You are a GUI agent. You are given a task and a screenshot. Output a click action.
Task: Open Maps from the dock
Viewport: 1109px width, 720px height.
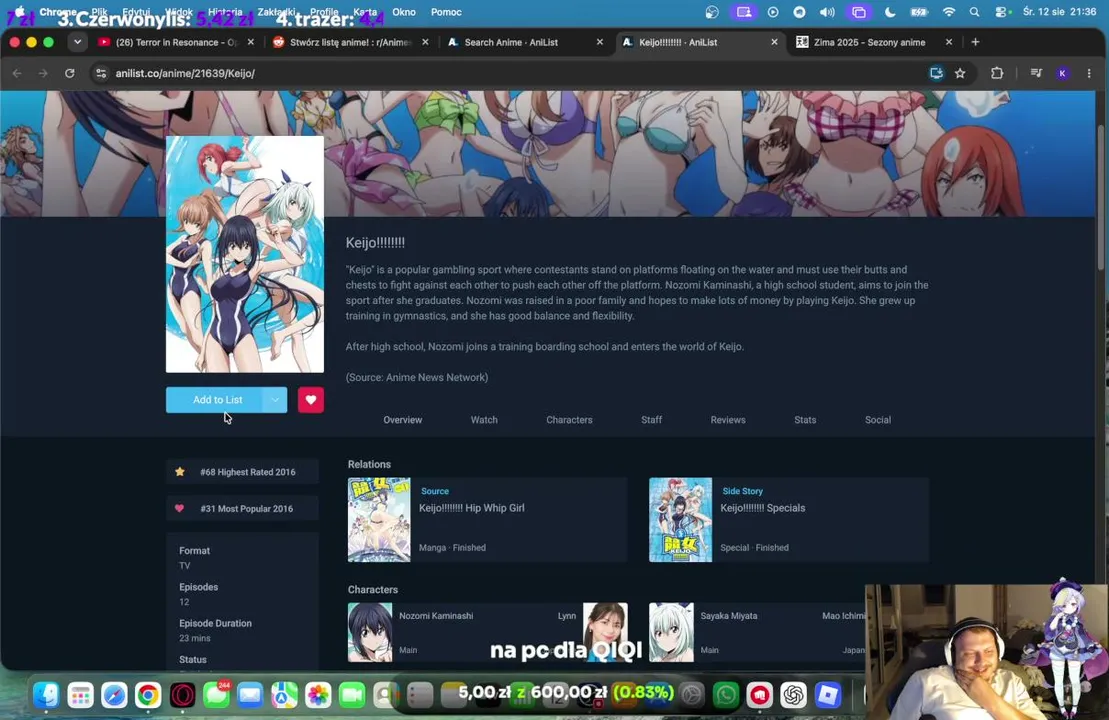click(284, 695)
